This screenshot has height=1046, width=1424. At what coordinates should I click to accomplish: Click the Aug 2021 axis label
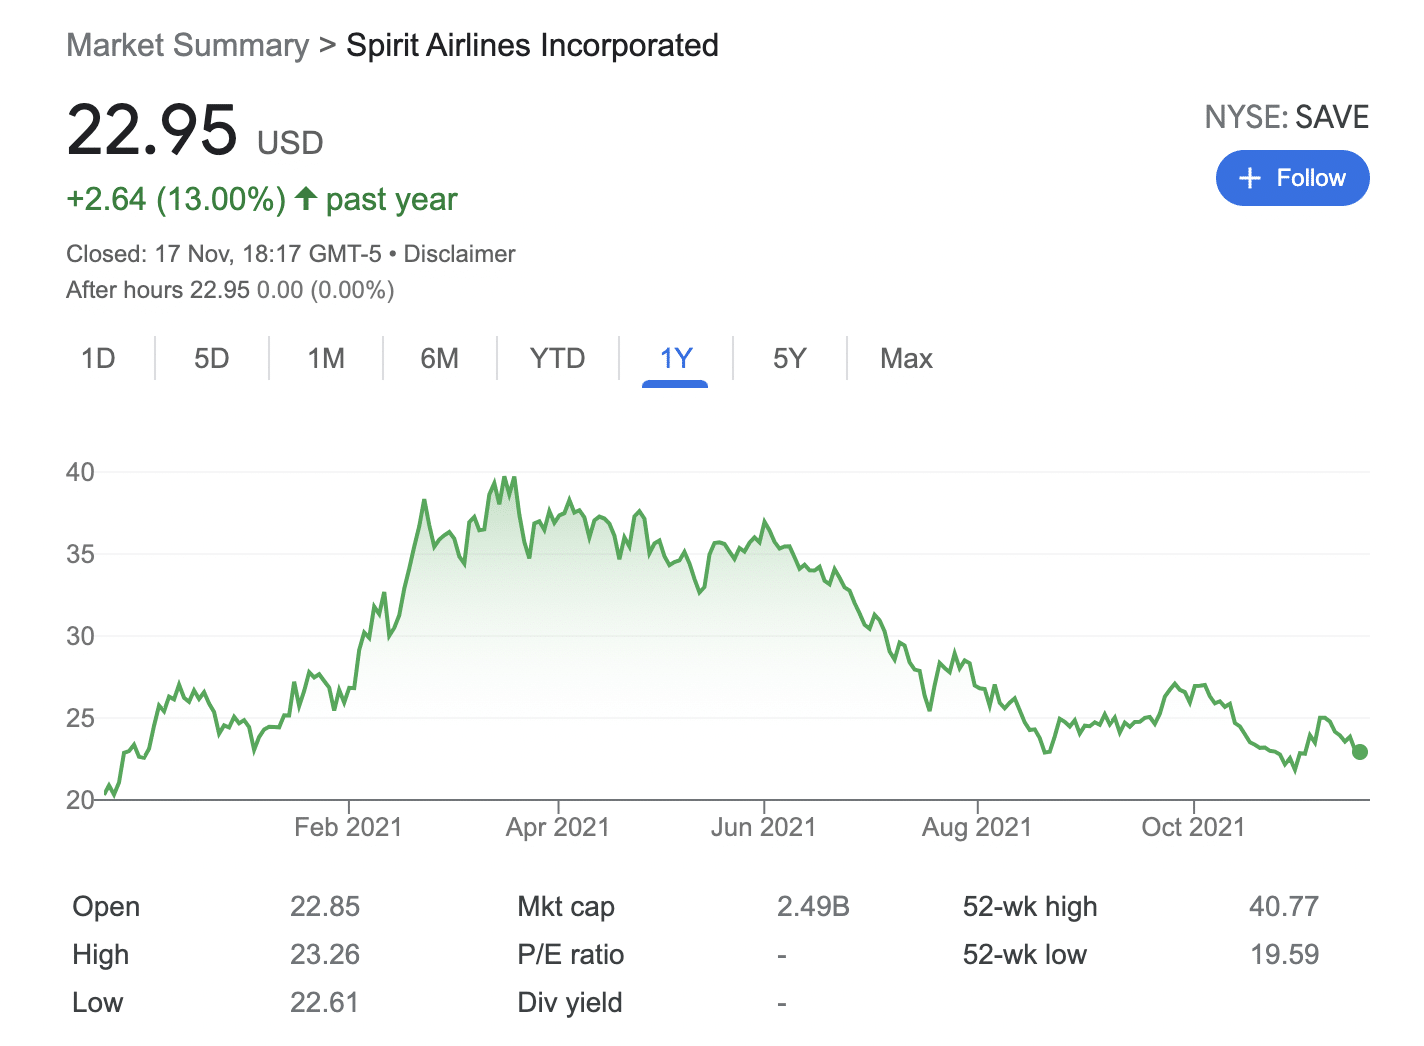[x=976, y=827]
